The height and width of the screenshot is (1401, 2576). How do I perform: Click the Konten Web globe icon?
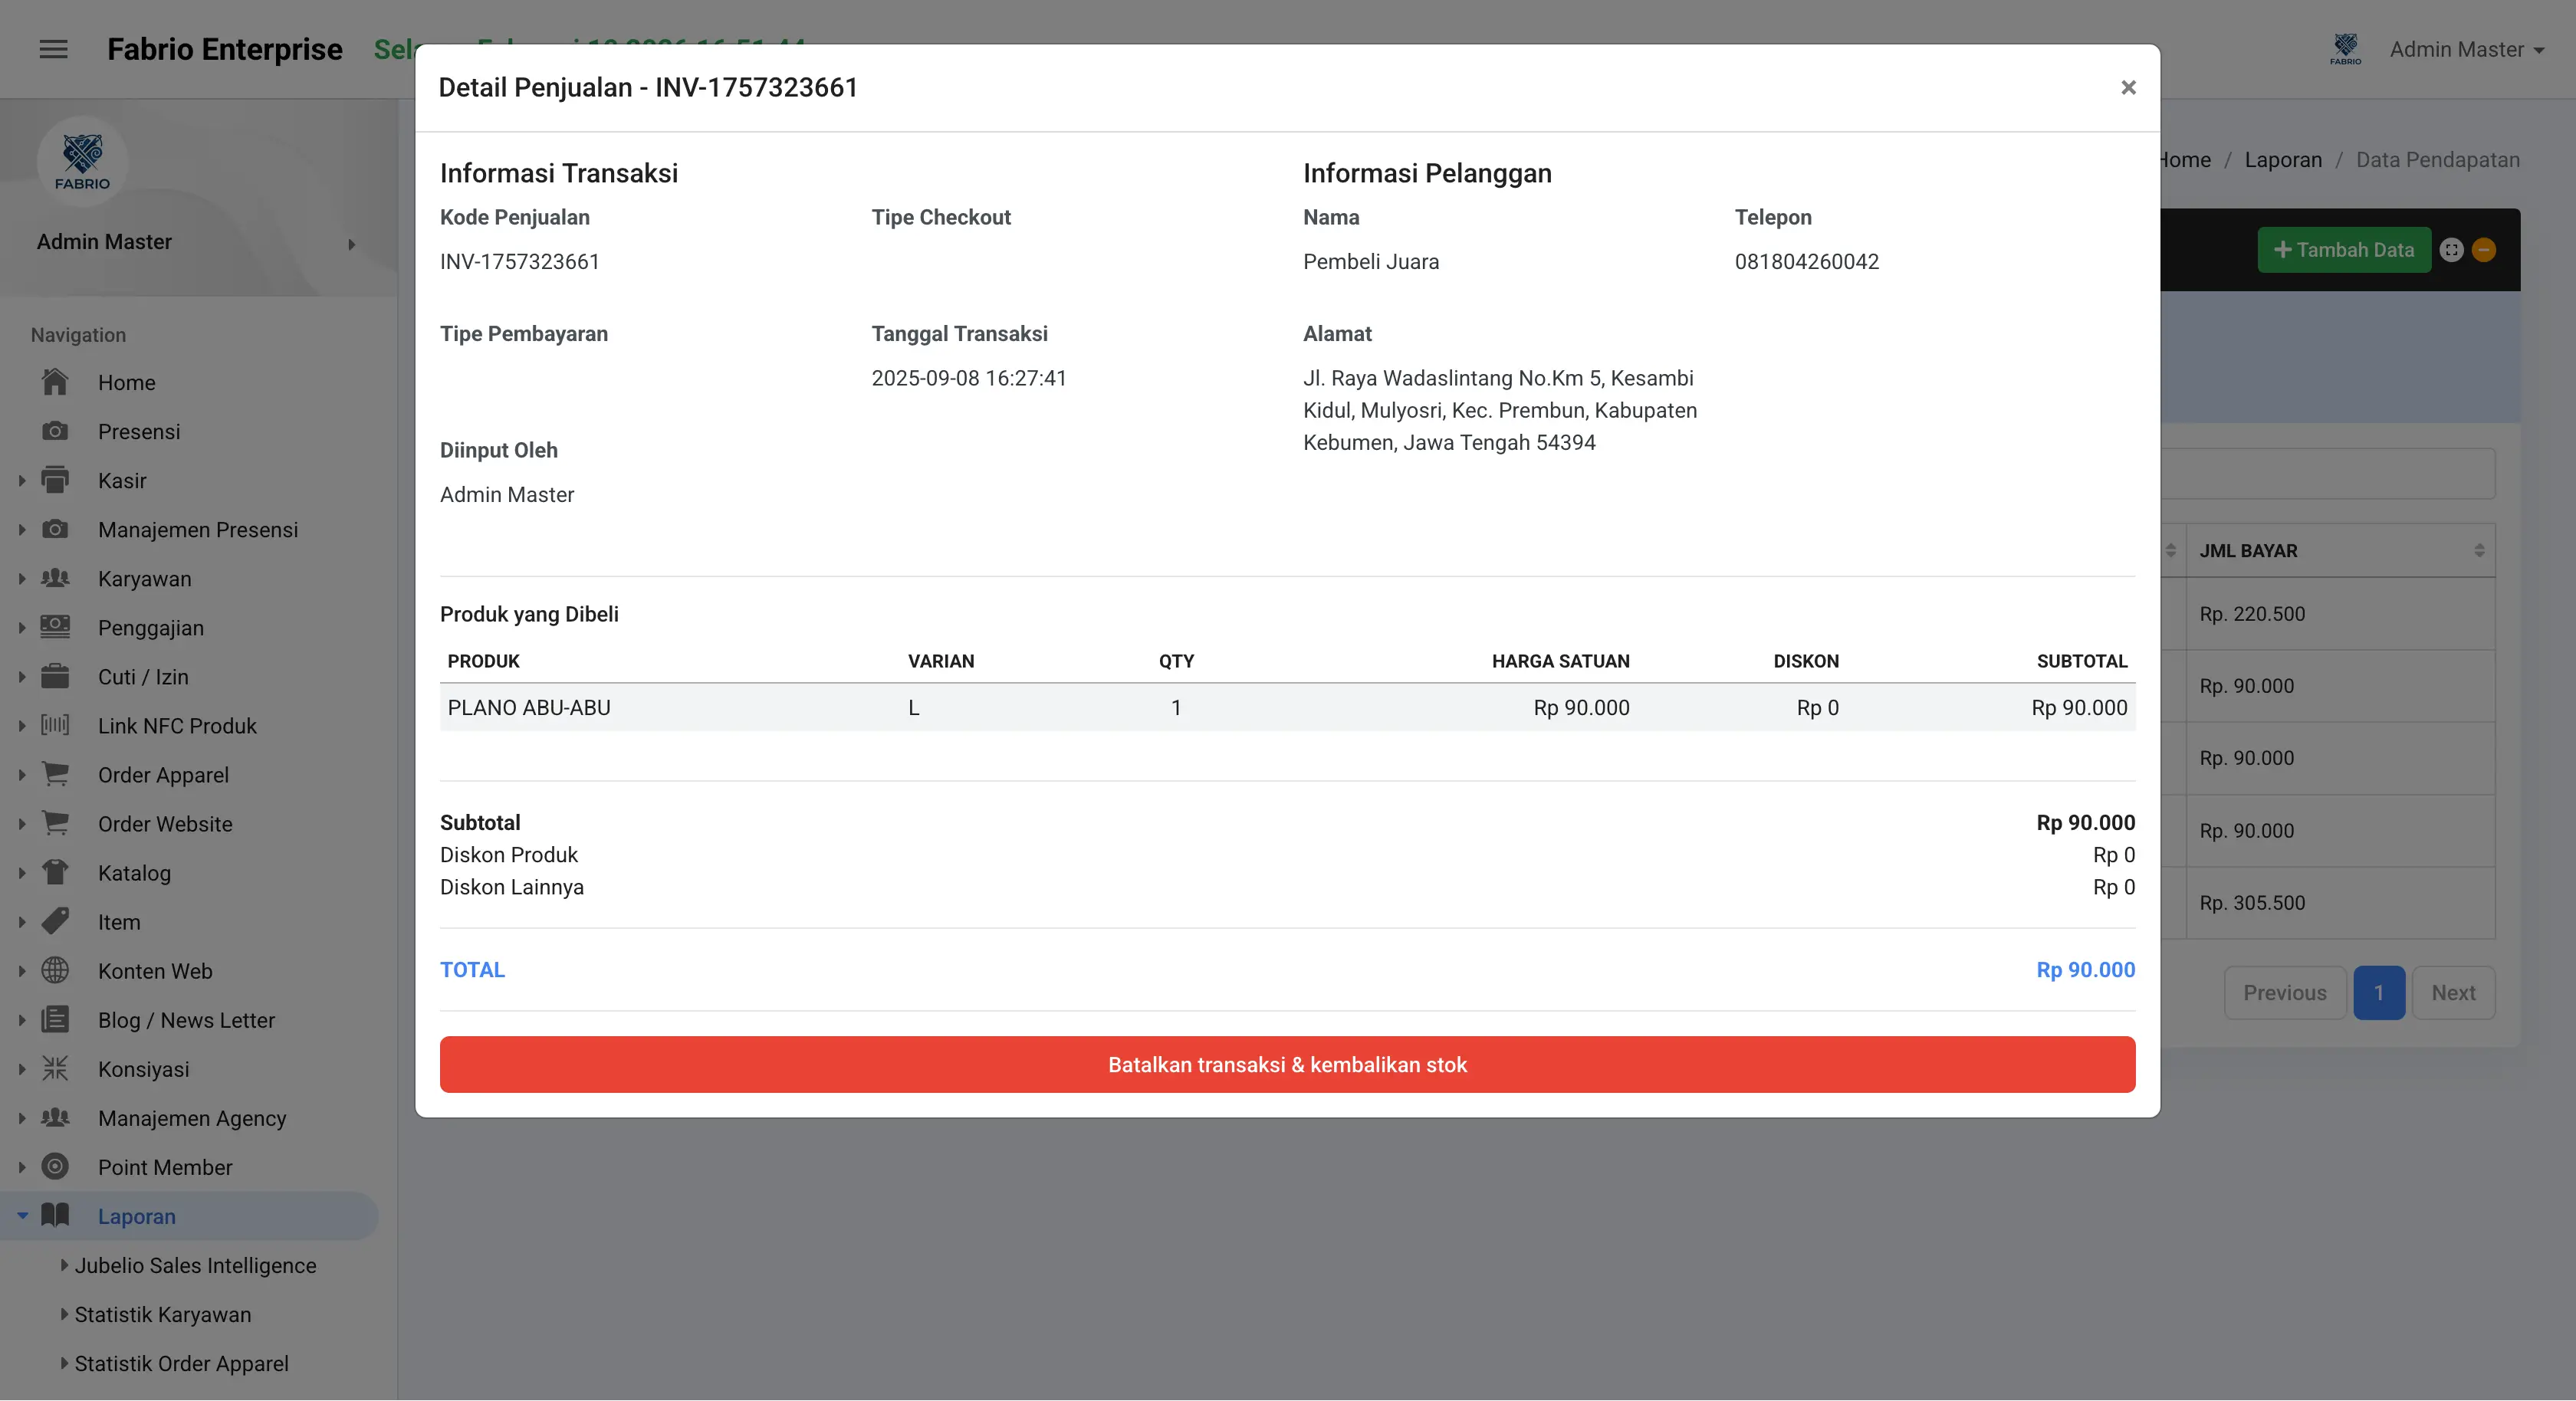pos(55,970)
